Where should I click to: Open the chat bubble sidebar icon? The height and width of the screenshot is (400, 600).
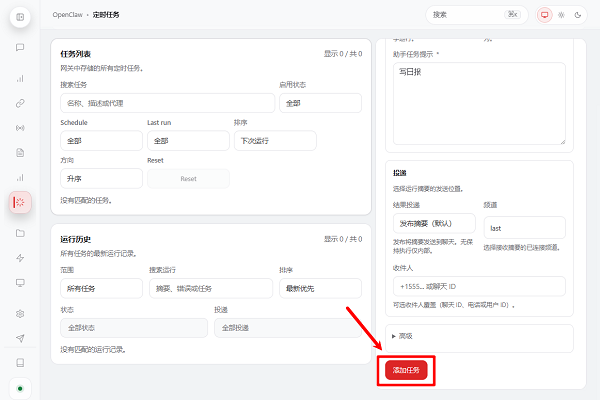click(x=20, y=47)
